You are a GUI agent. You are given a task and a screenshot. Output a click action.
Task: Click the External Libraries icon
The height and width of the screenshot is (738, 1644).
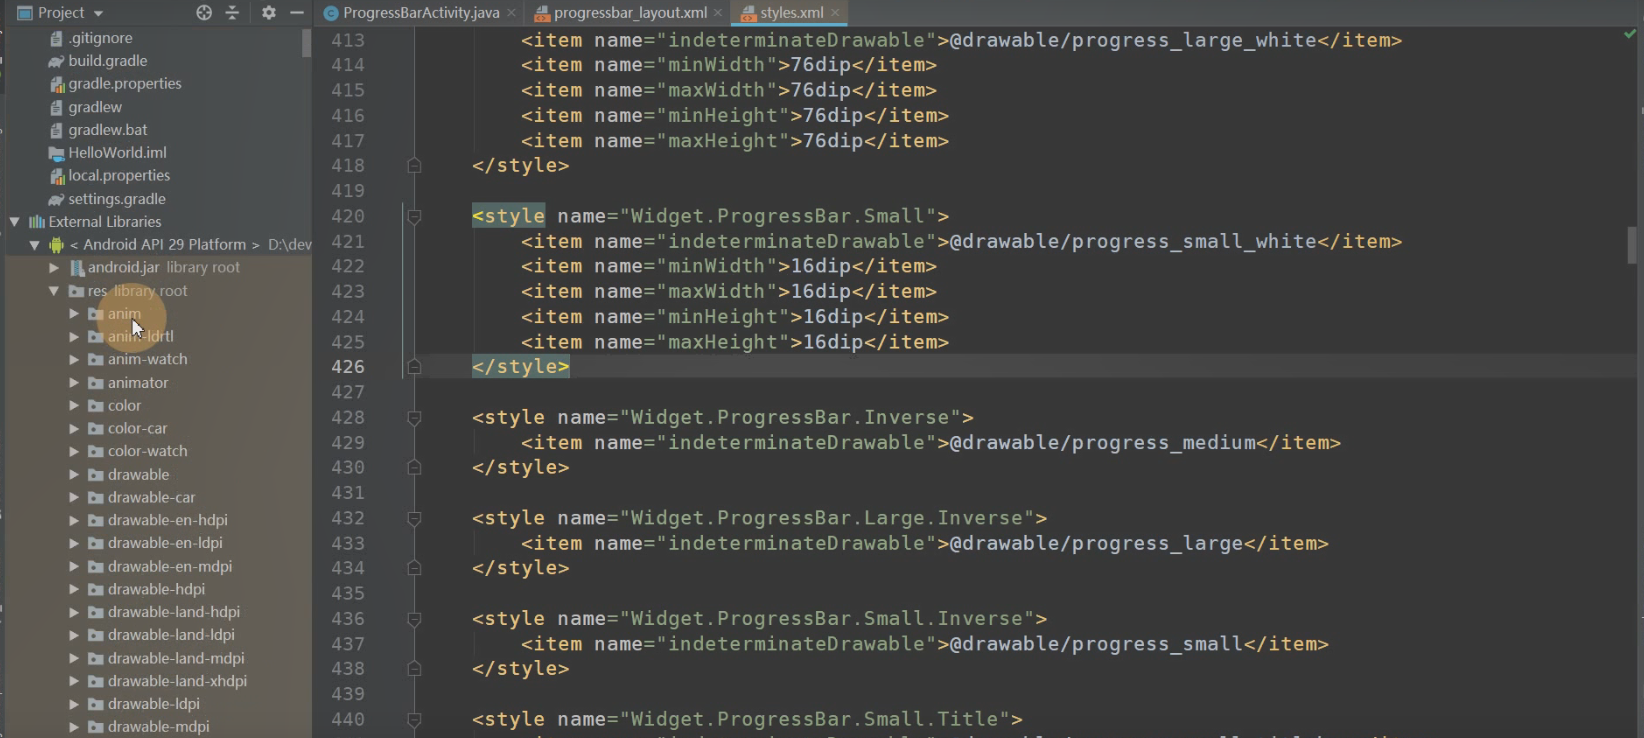point(37,222)
